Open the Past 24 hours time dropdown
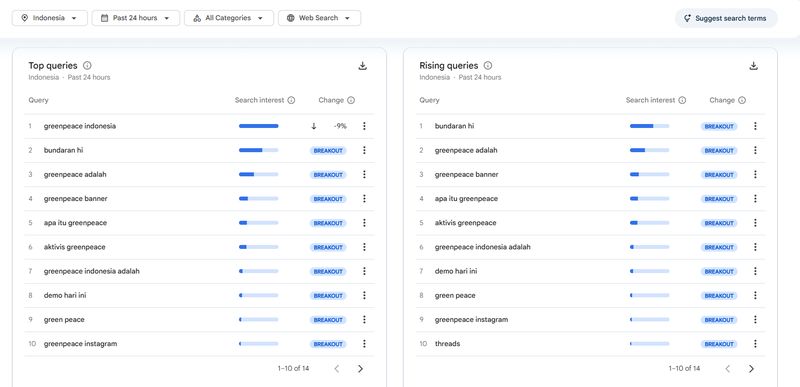This screenshot has height=387, width=800. (136, 18)
